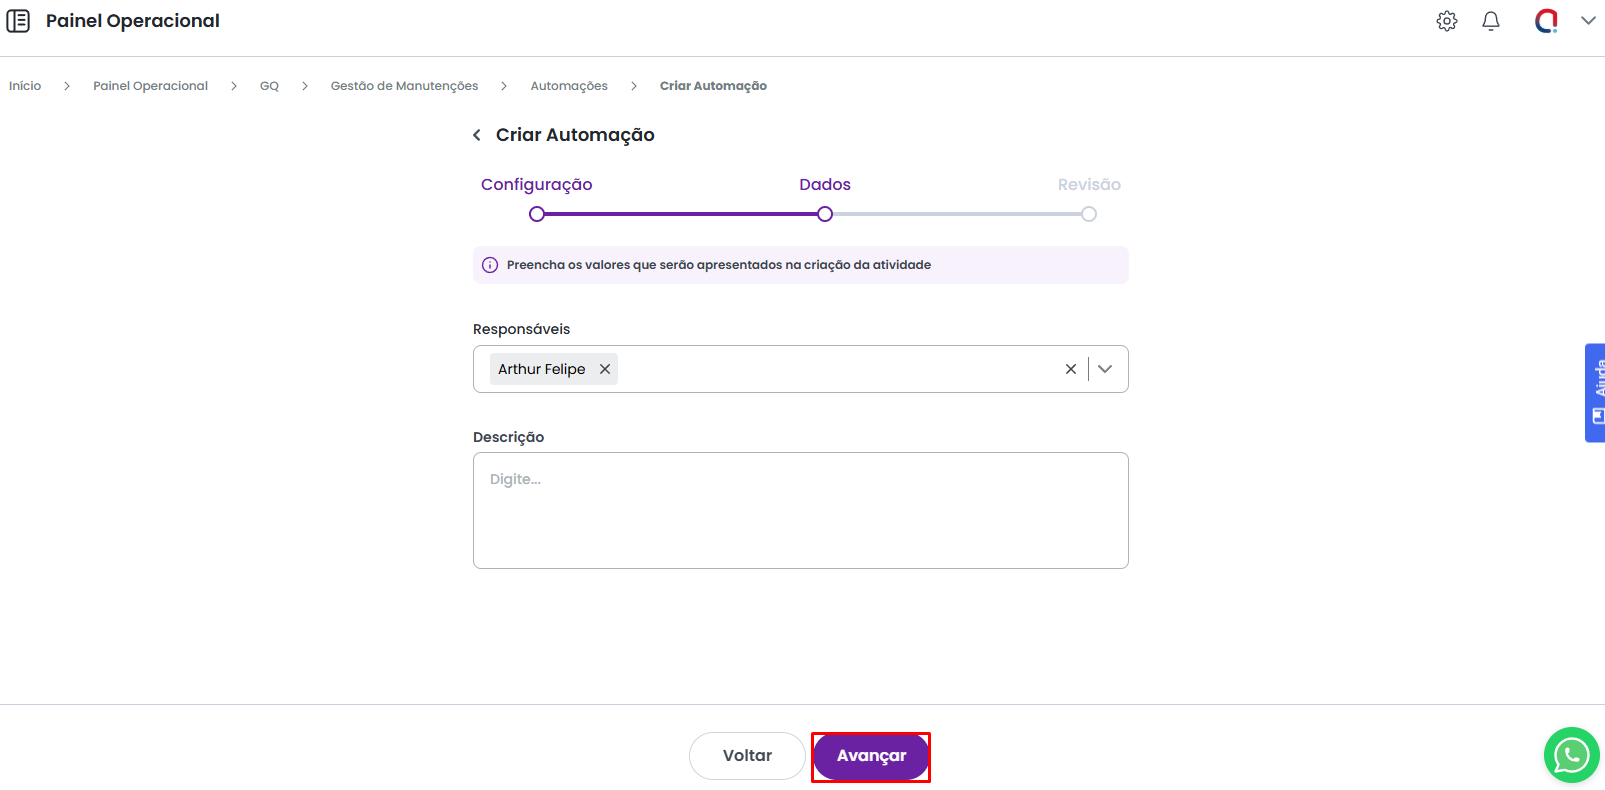Expand the user account menu chevron
This screenshot has height=790, width=1605.
coord(1587,21)
